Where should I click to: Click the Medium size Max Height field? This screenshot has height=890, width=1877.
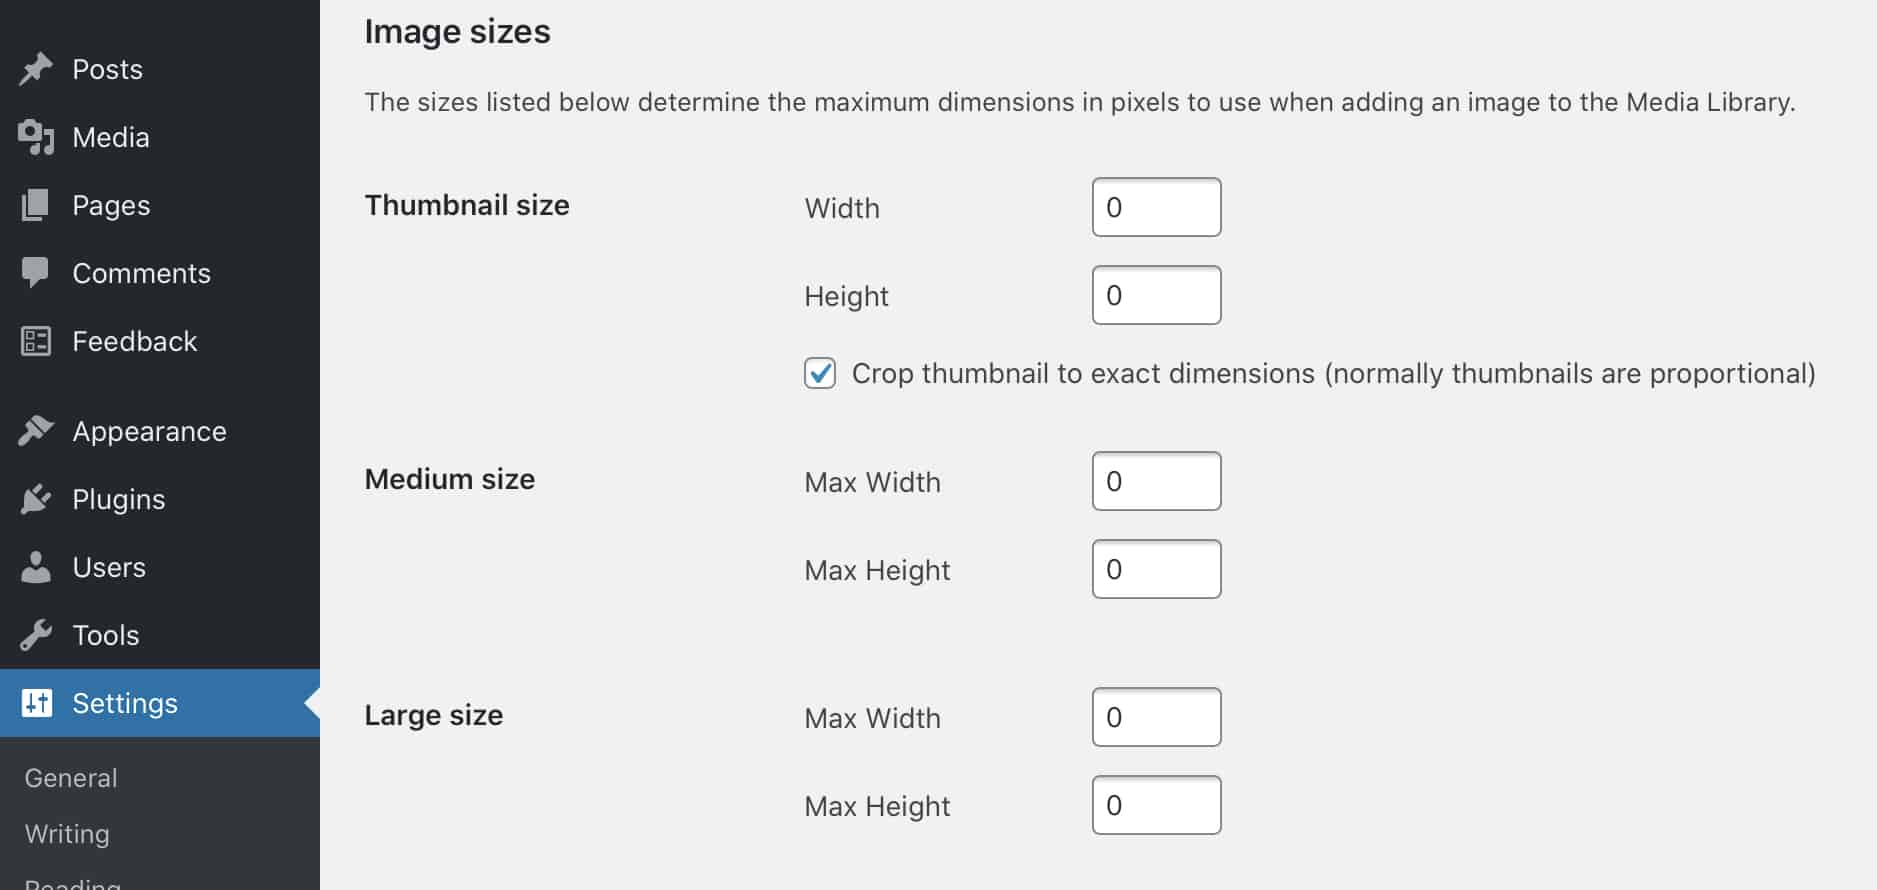[x=1157, y=569]
